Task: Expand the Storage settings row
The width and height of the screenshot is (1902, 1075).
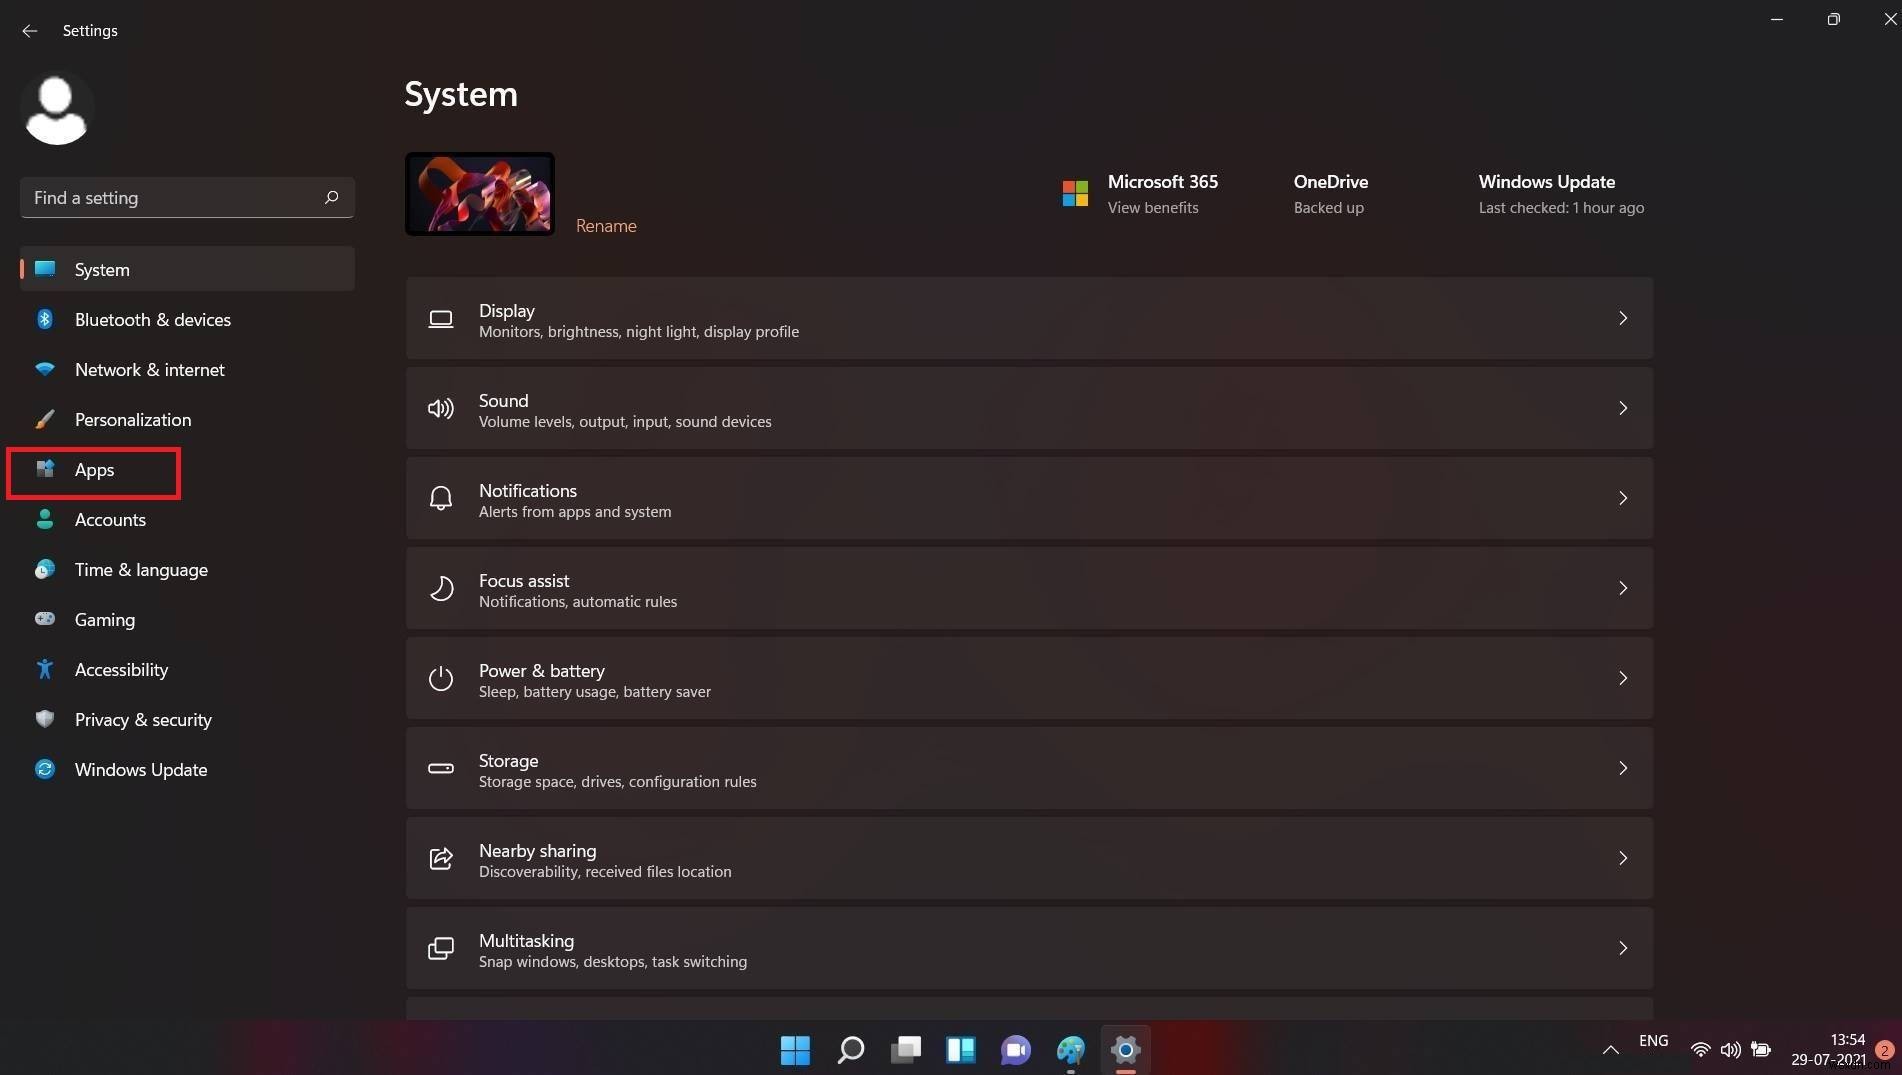Action: point(1622,768)
